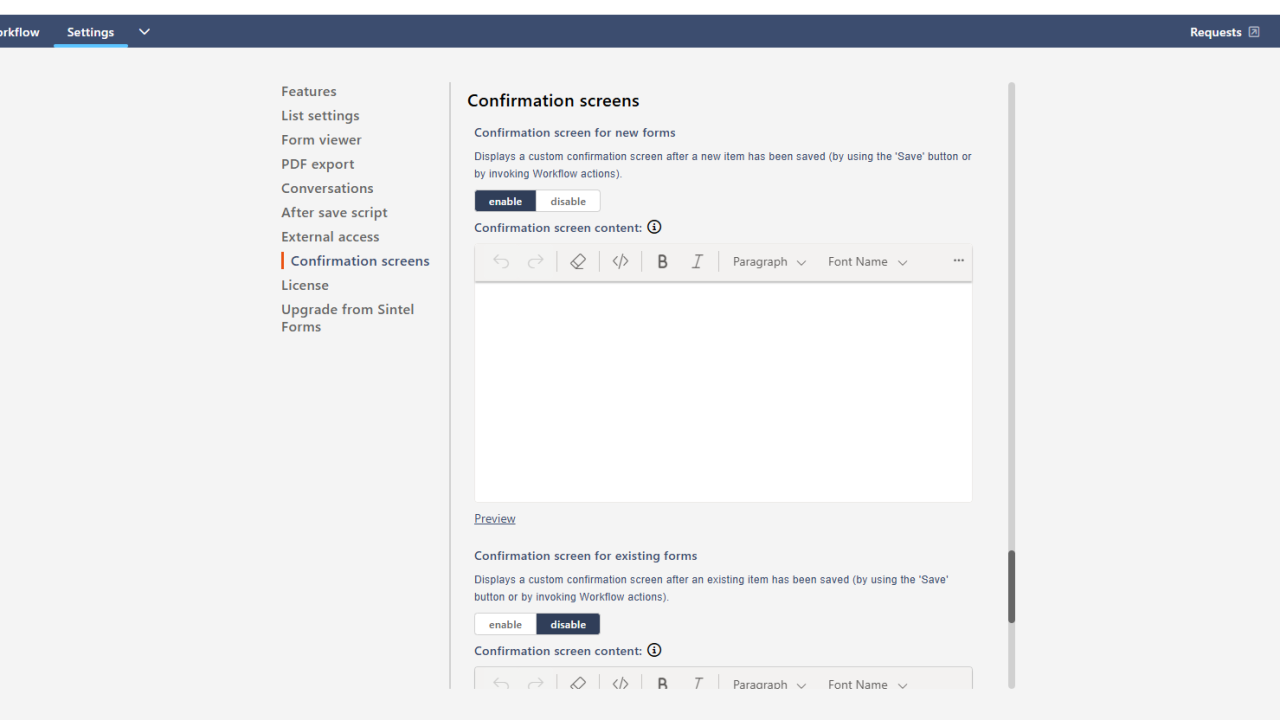Click the vertical scrollbar thumb
This screenshot has height=720, width=1280.
[1011, 587]
